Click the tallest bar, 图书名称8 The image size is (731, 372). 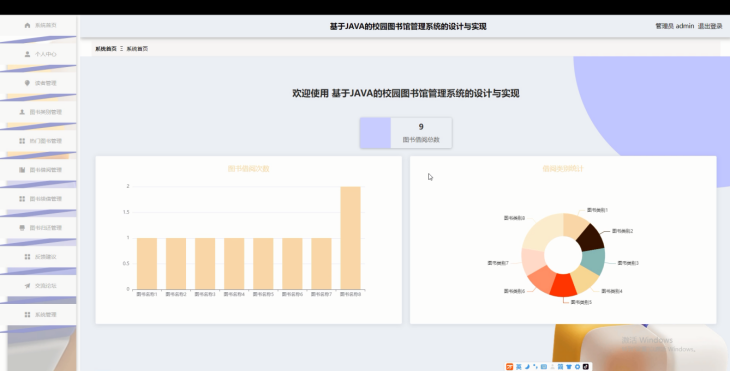click(x=351, y=238)
